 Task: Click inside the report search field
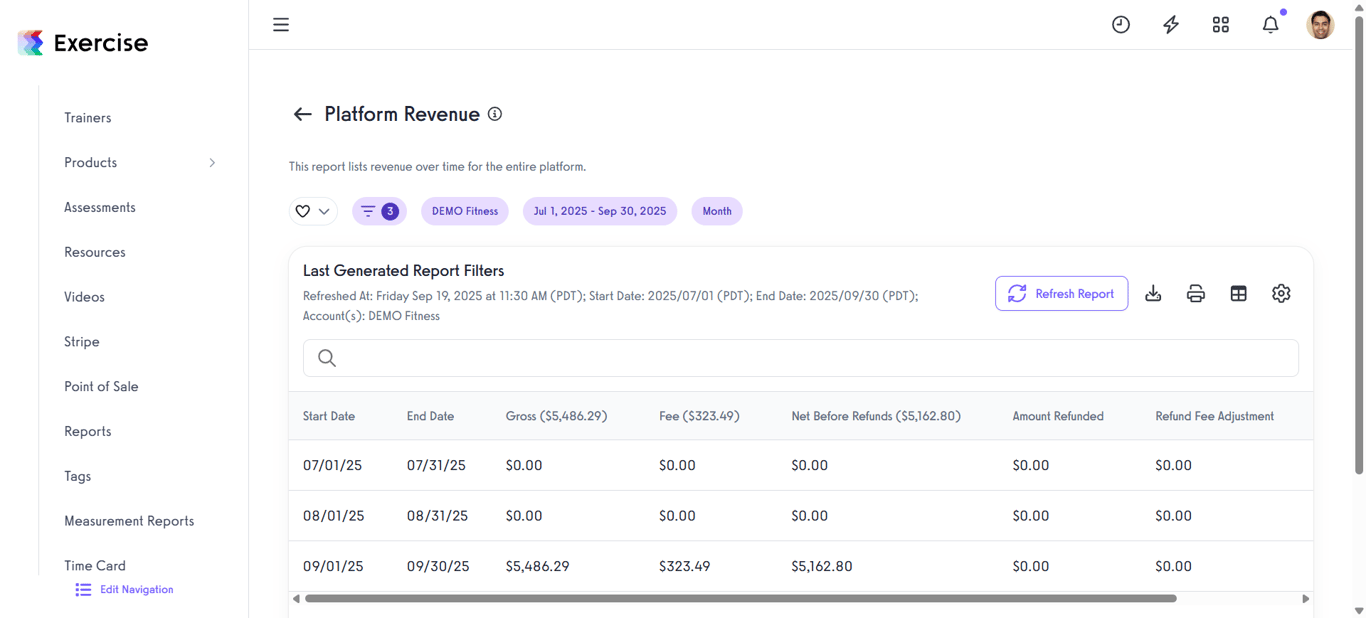click(700, 358)
